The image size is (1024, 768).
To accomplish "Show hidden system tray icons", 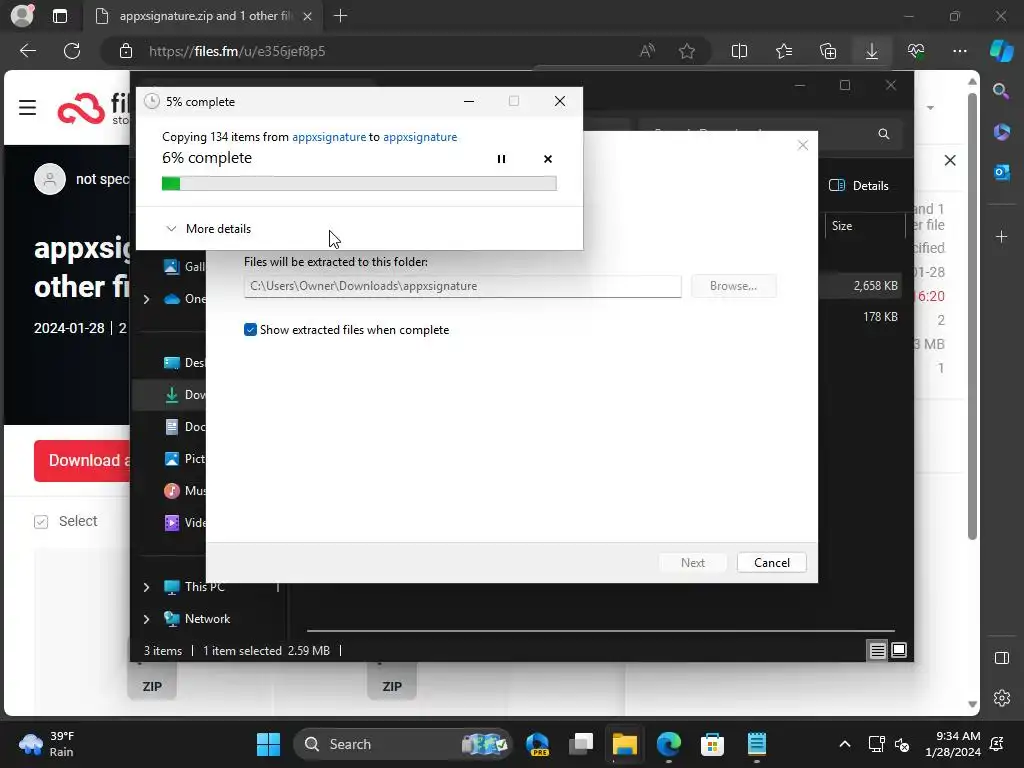I will coord(844,744).
